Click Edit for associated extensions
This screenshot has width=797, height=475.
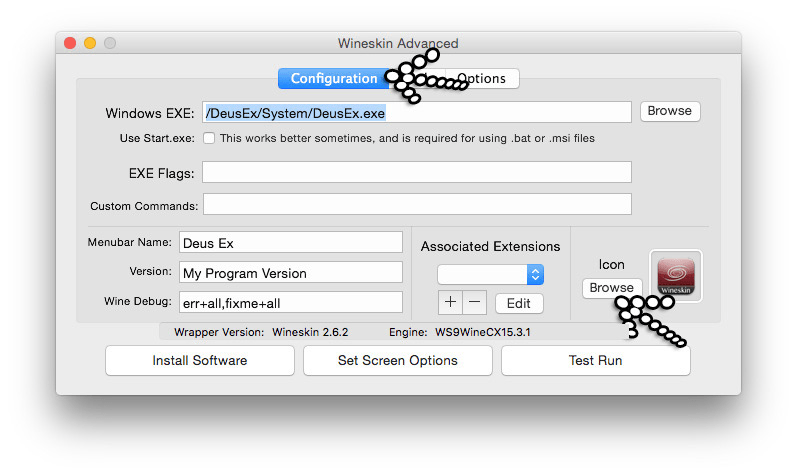tap(519, 303)
